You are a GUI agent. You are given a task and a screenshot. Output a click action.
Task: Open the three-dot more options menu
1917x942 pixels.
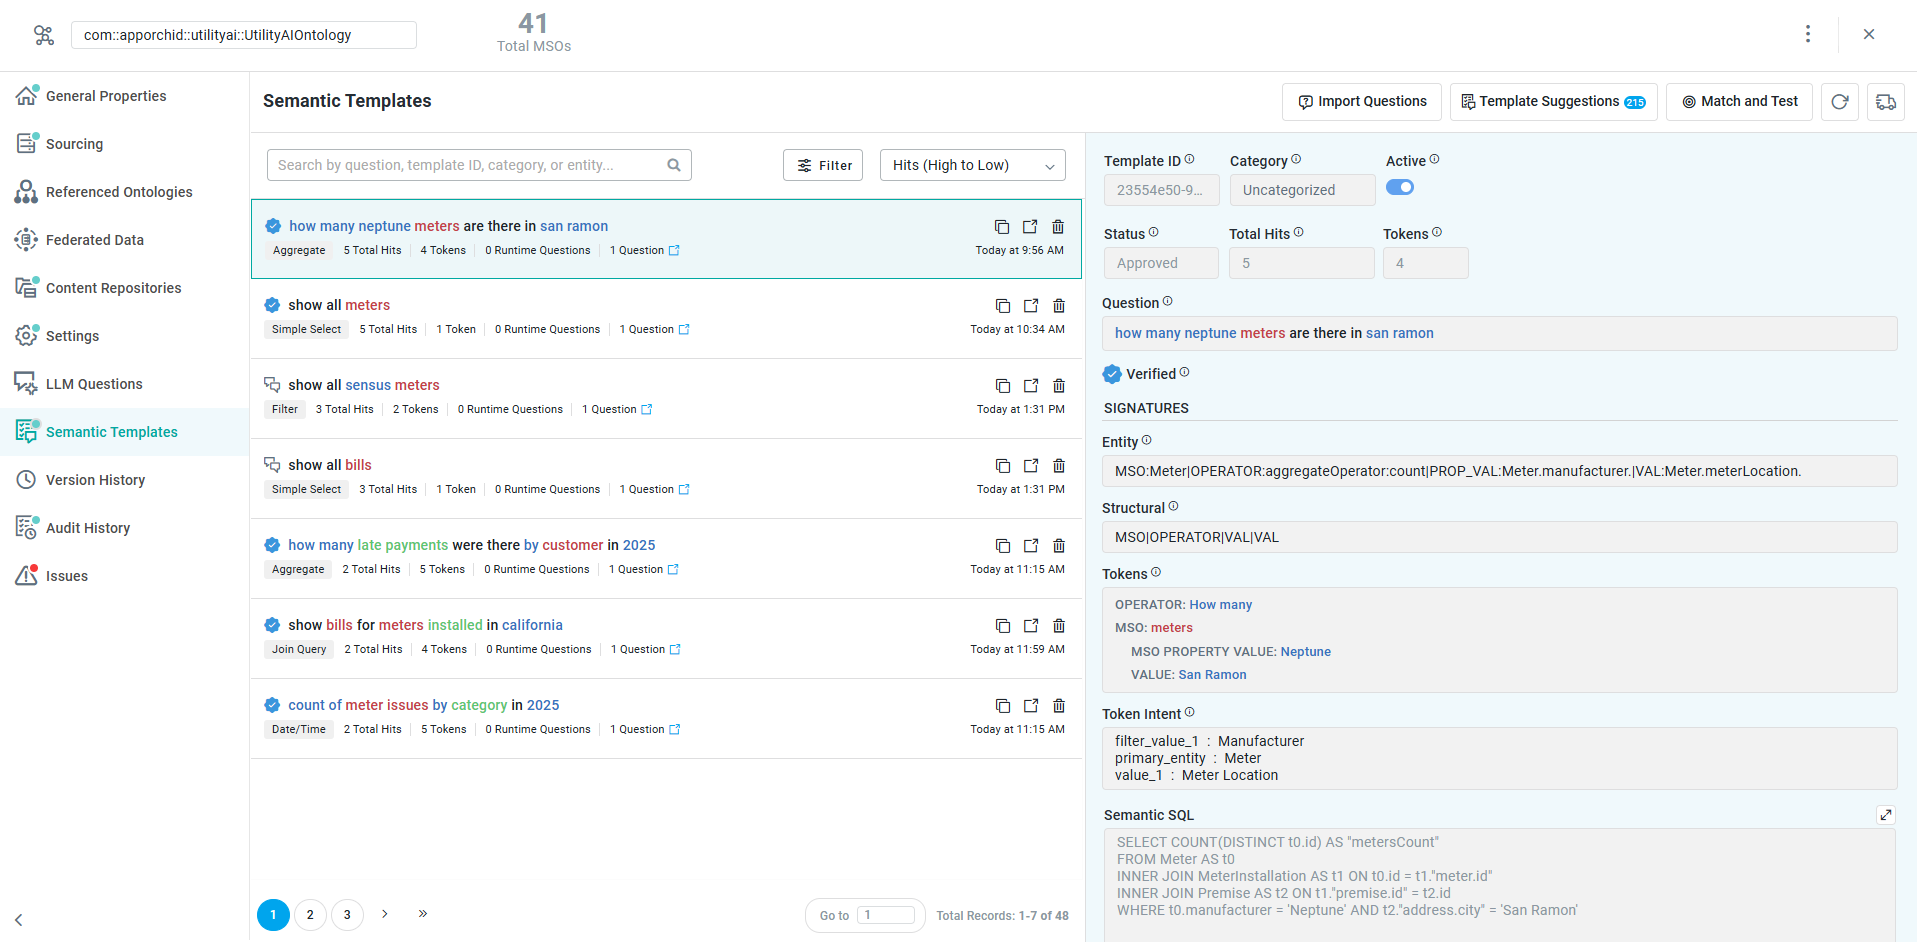pos(1808,34)
